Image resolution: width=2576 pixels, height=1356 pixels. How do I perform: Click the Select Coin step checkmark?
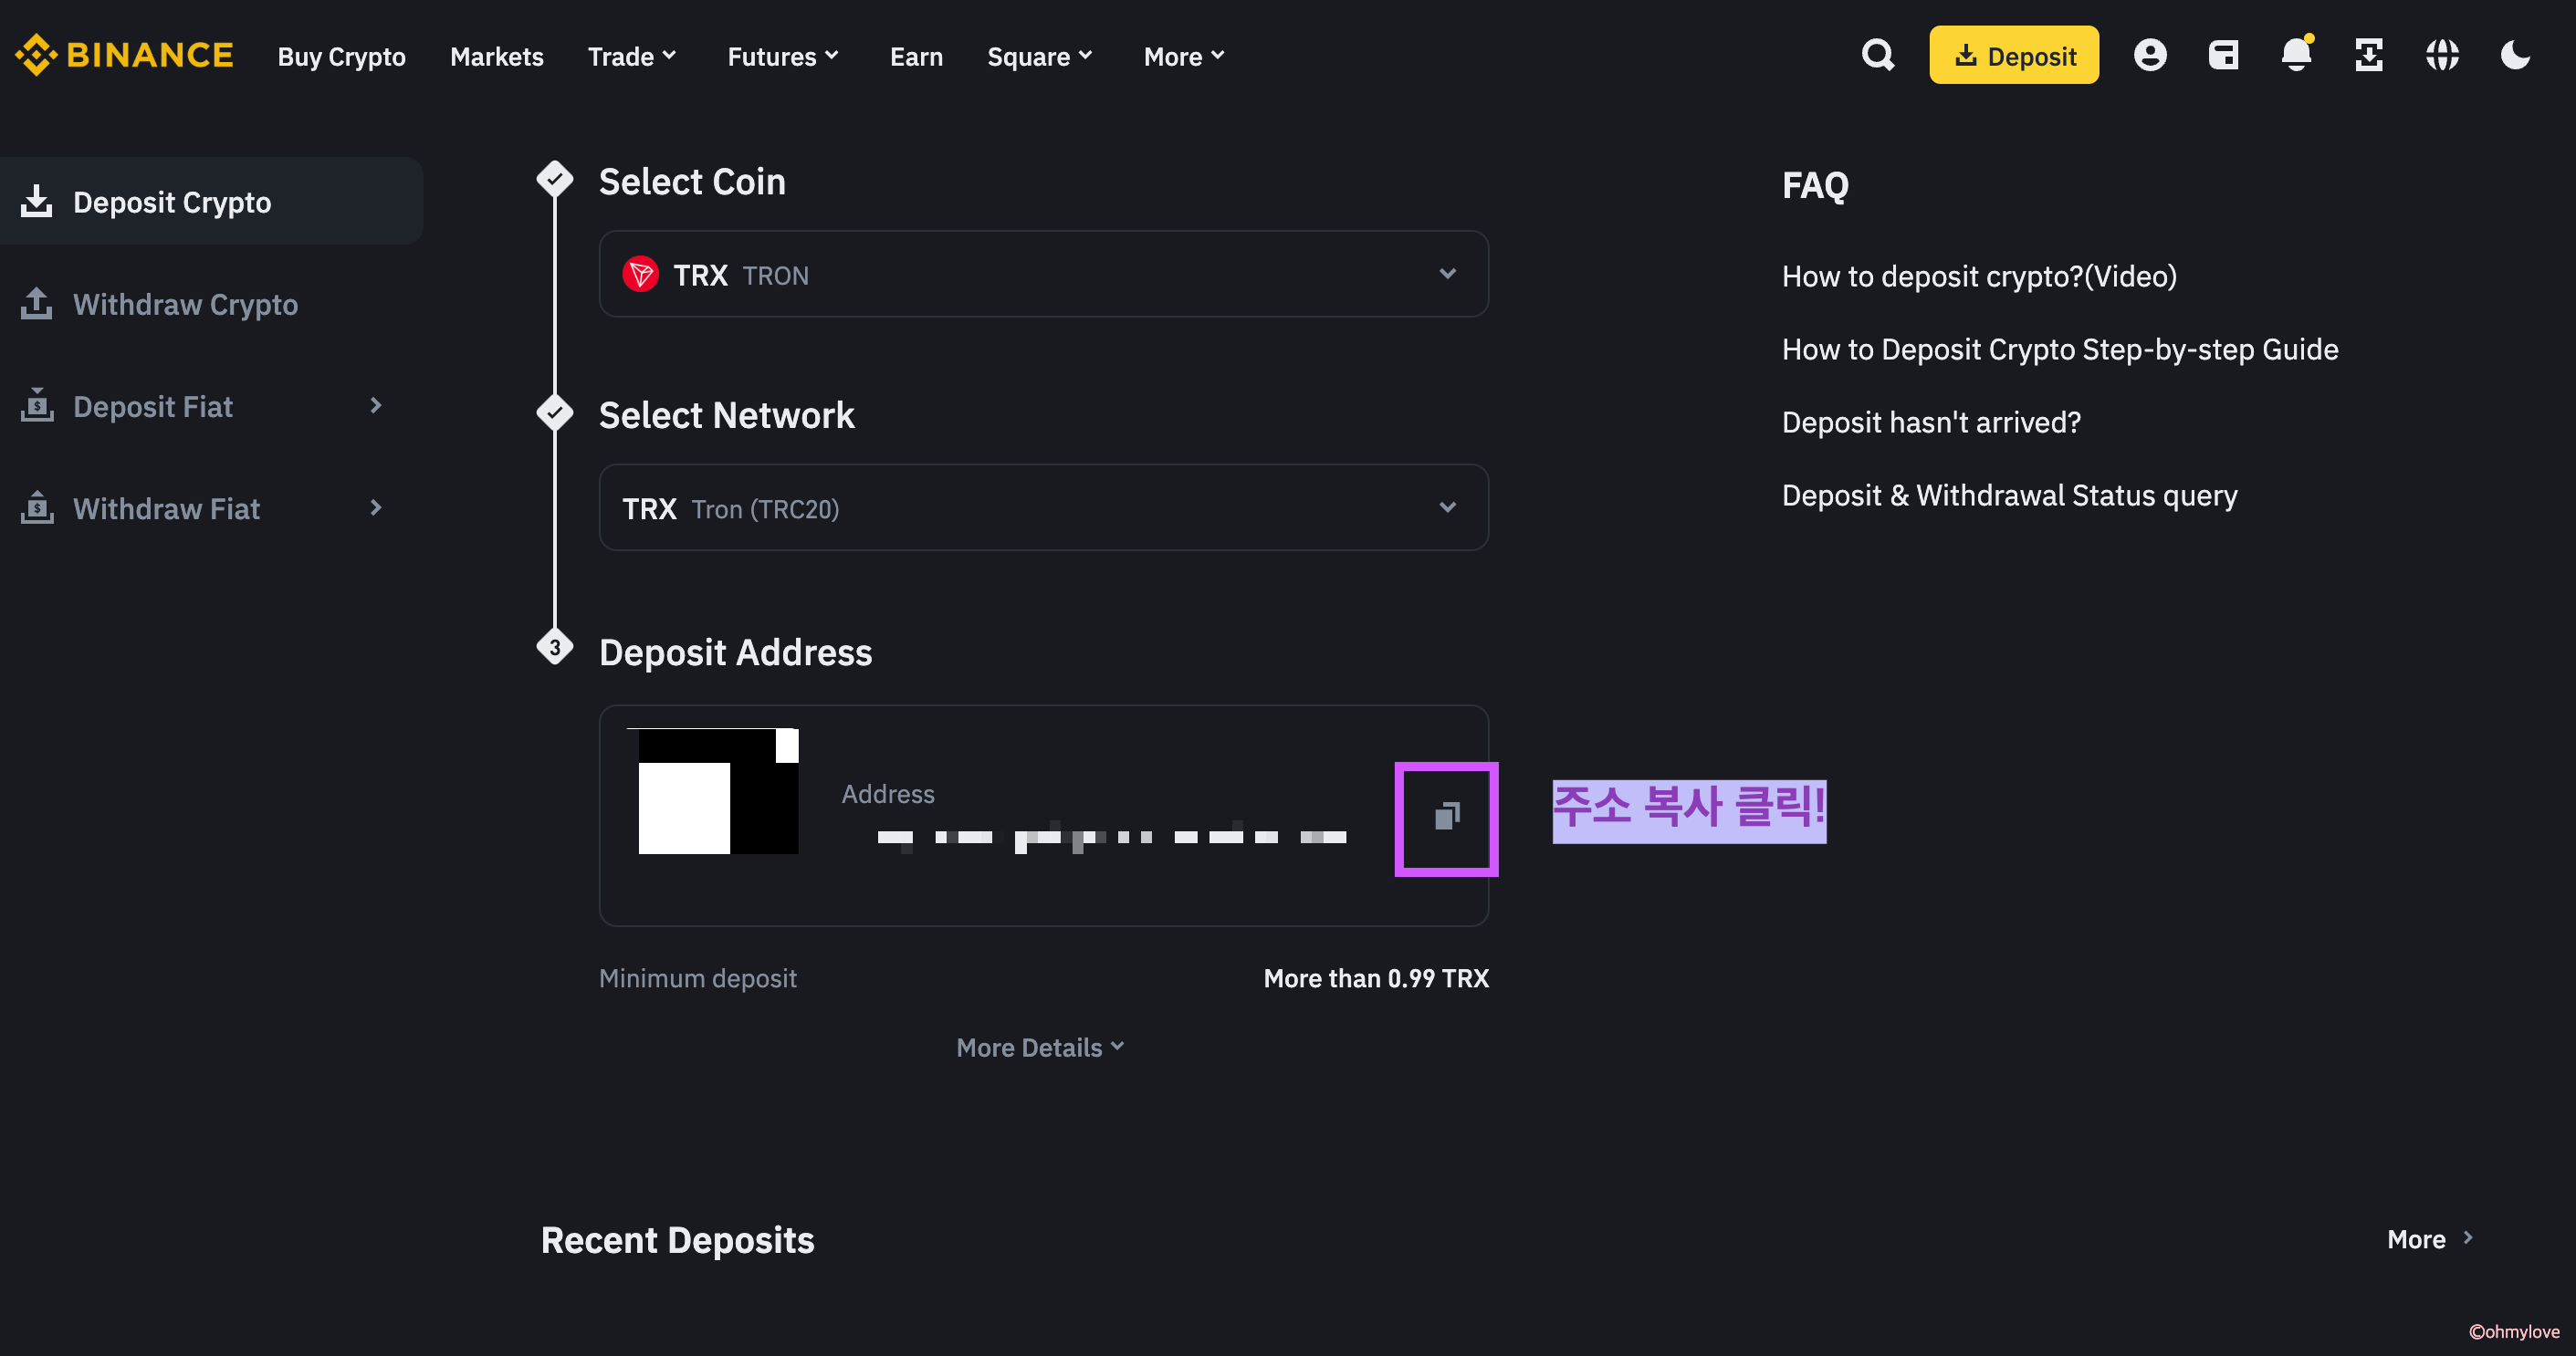point(555,179)
